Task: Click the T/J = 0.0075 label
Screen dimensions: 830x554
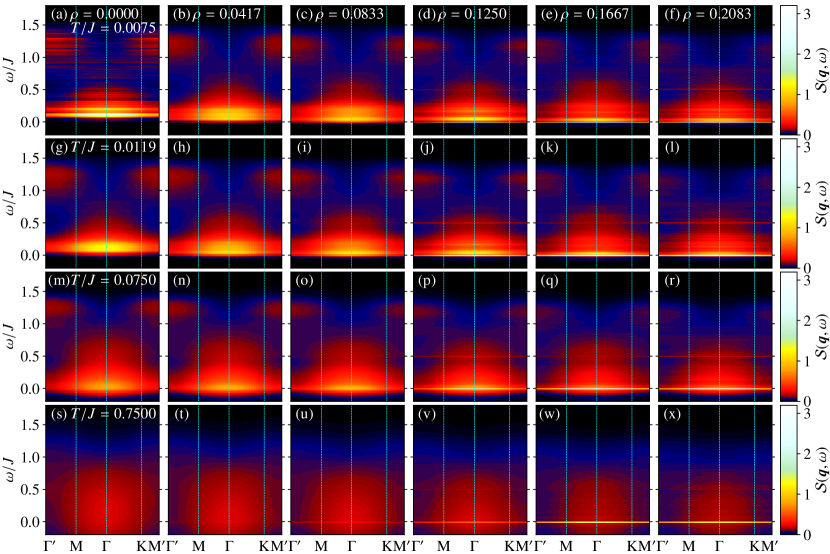Action: 113,28
